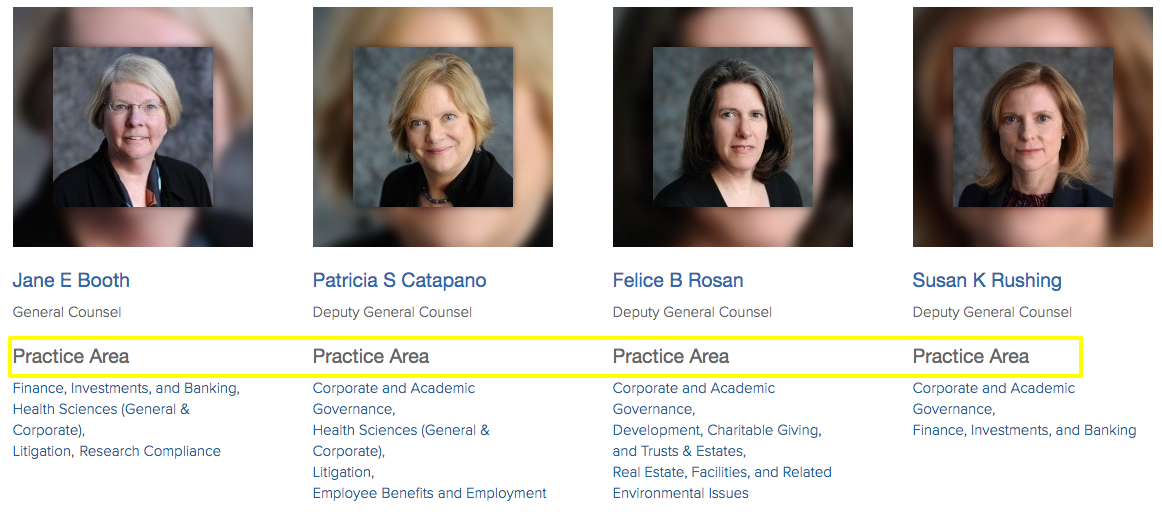Viewport: 1162px width, 514px height.
Task: Click Susan K Rushing's portrait photo
Action: pos(1032,127)
